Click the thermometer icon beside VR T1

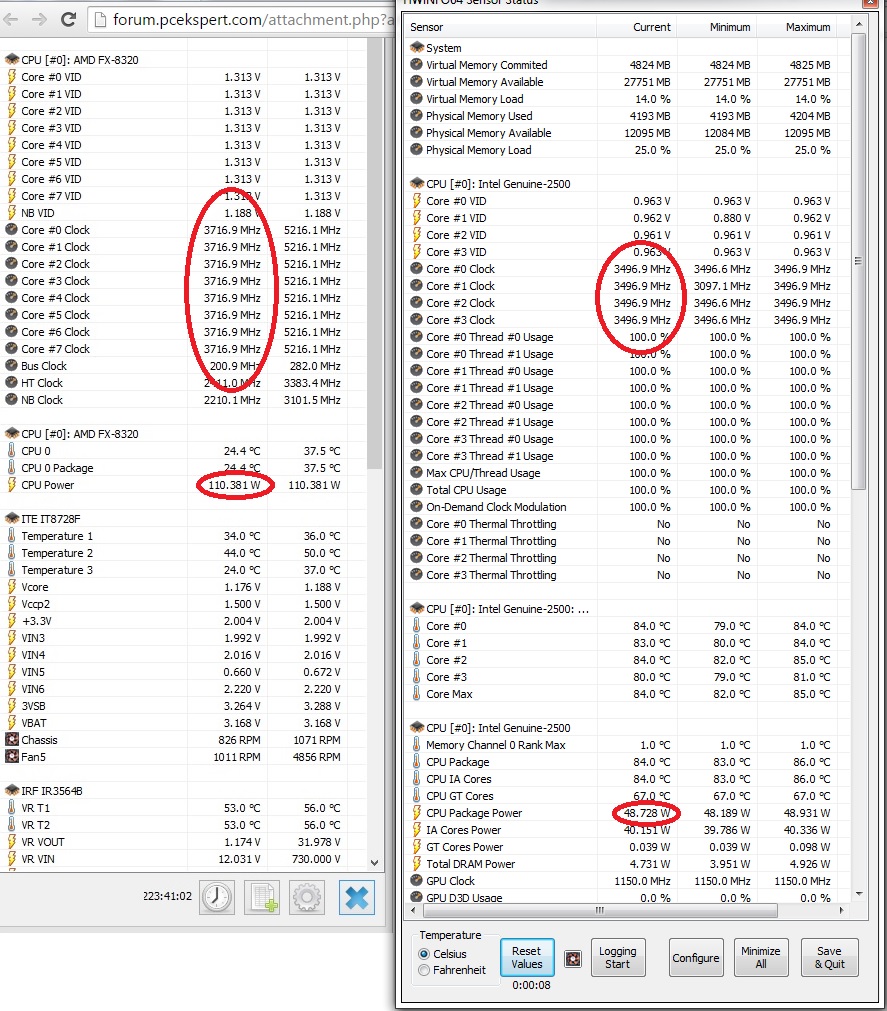12,807
